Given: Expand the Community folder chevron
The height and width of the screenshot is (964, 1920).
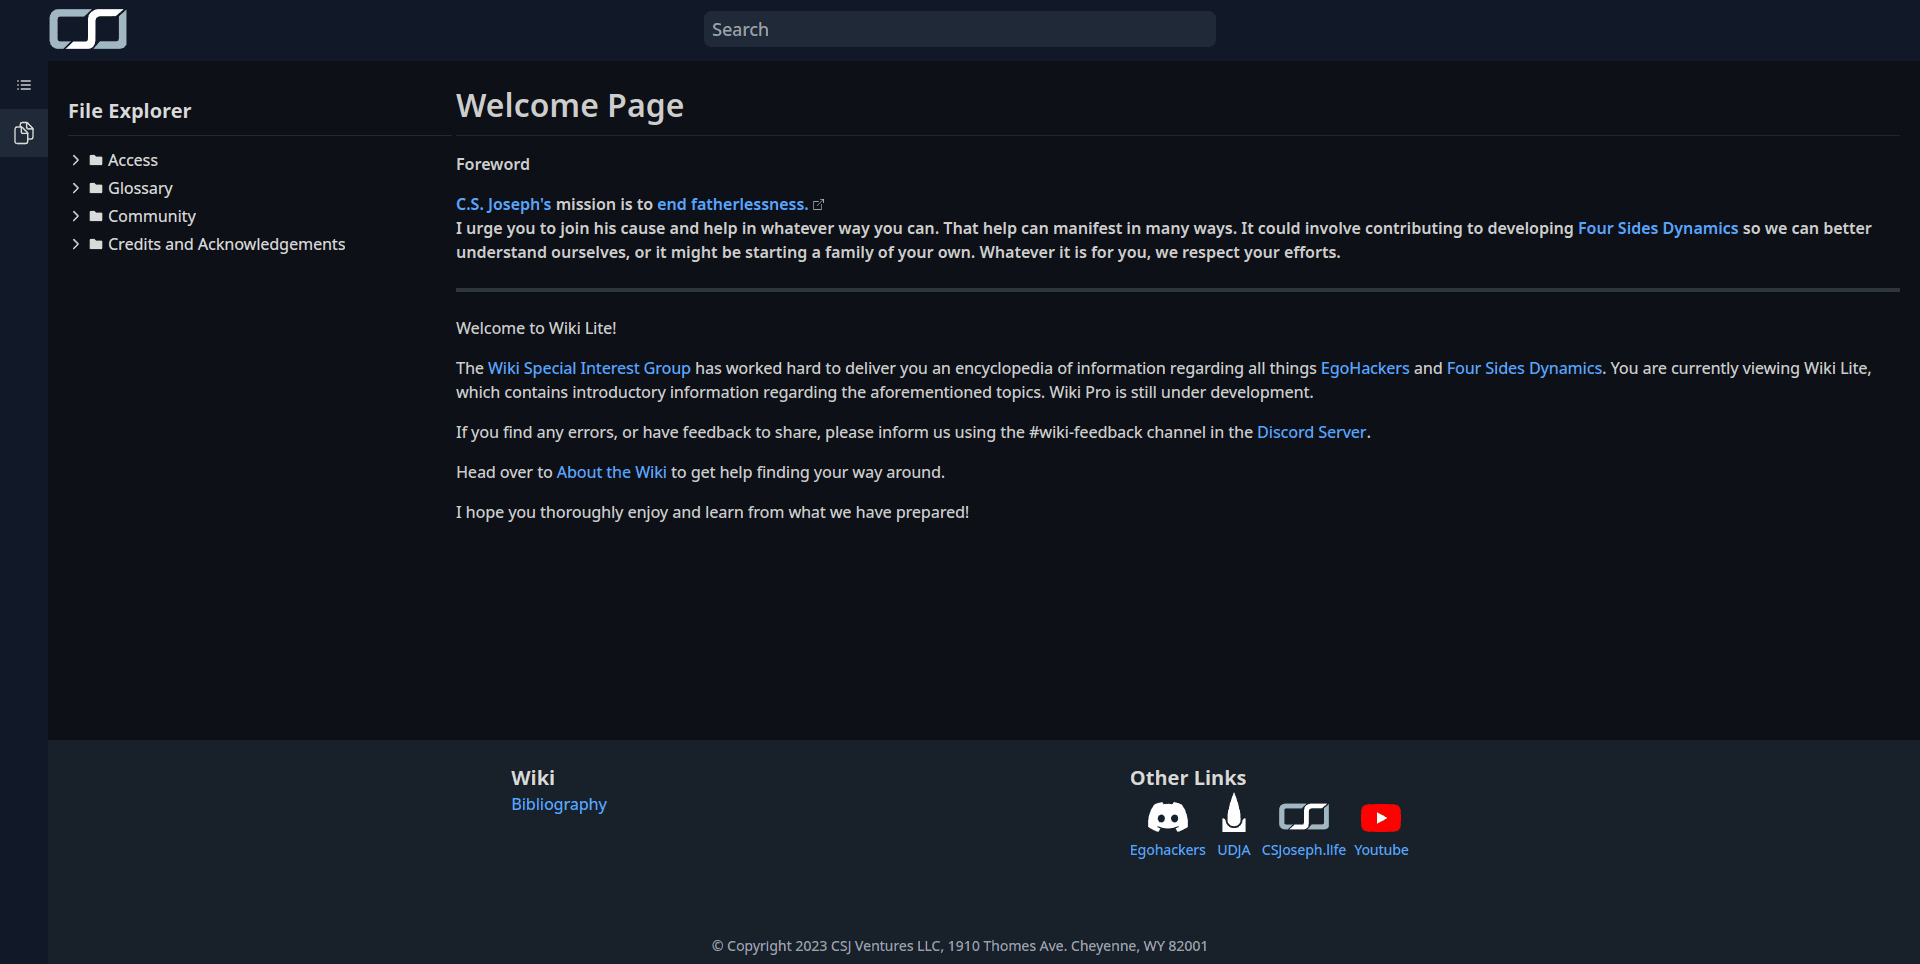Looking at the screenshot, I should pyautogui.click(x=76, y=216).
